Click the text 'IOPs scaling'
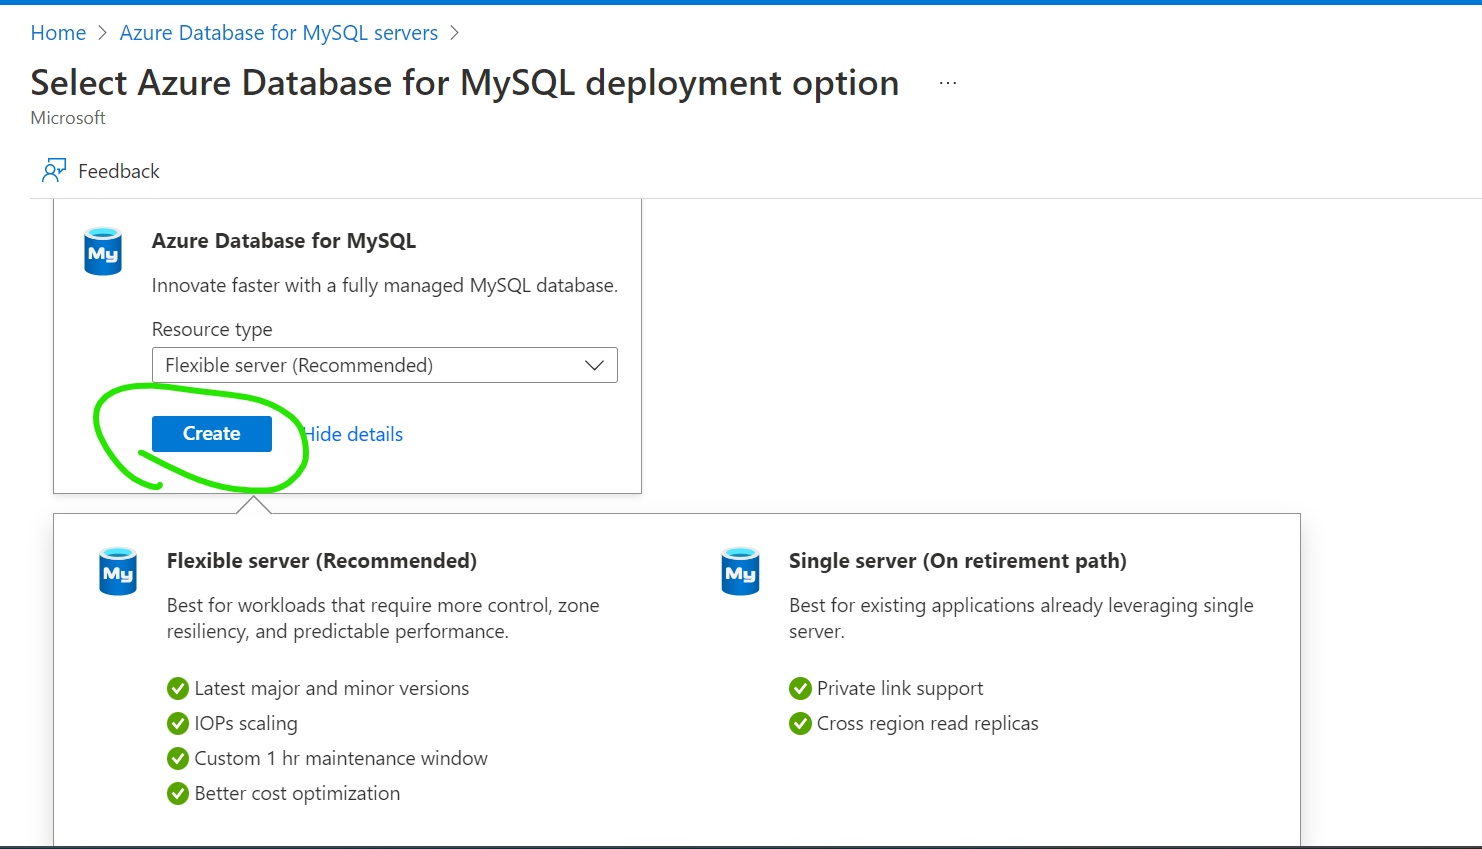This screenshot has height=849, width=1482. coord(246,723)
